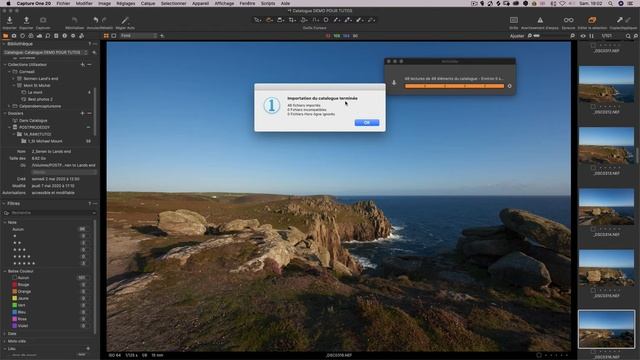The width and height of the screenshot is (640, 360).
Task: Click the Spotlight search icon in menu bar
Action: coord(610,3)
